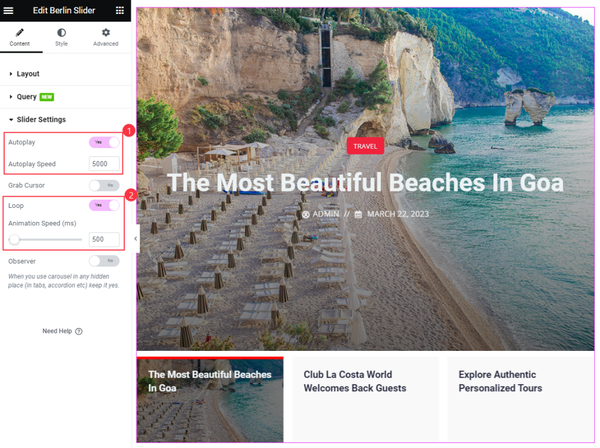Click the Content pencil icon
Image resolution: width=600 pixels, height=448 pixels.
pyautogui.click(x=20, y=32)
